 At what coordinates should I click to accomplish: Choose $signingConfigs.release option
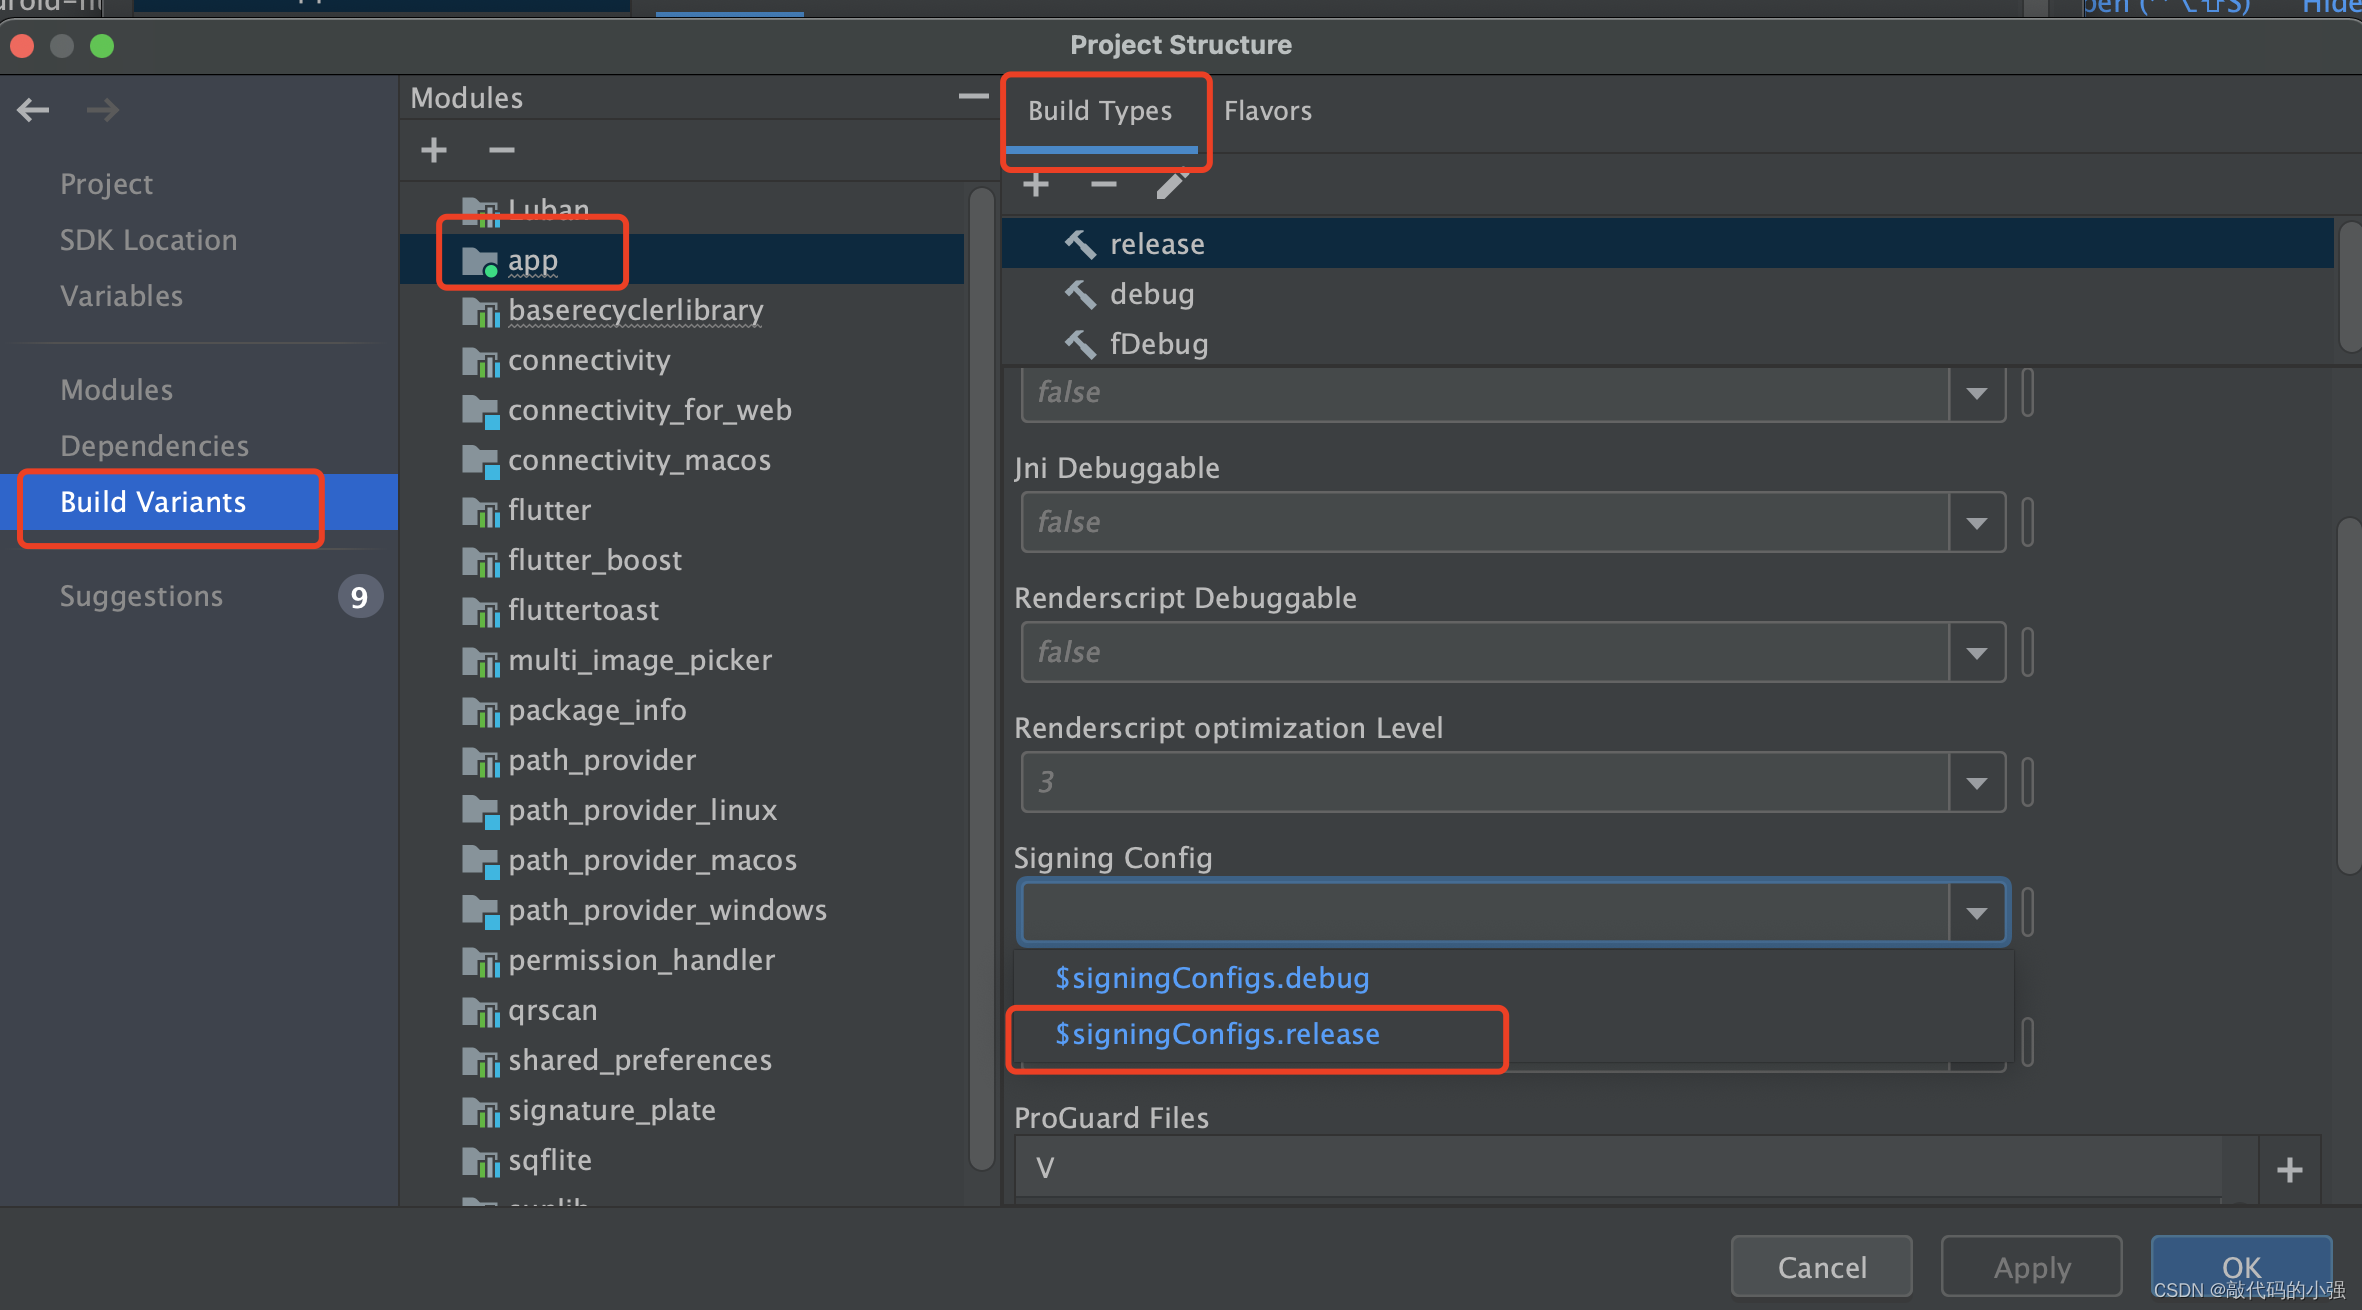(1217, 1035)
